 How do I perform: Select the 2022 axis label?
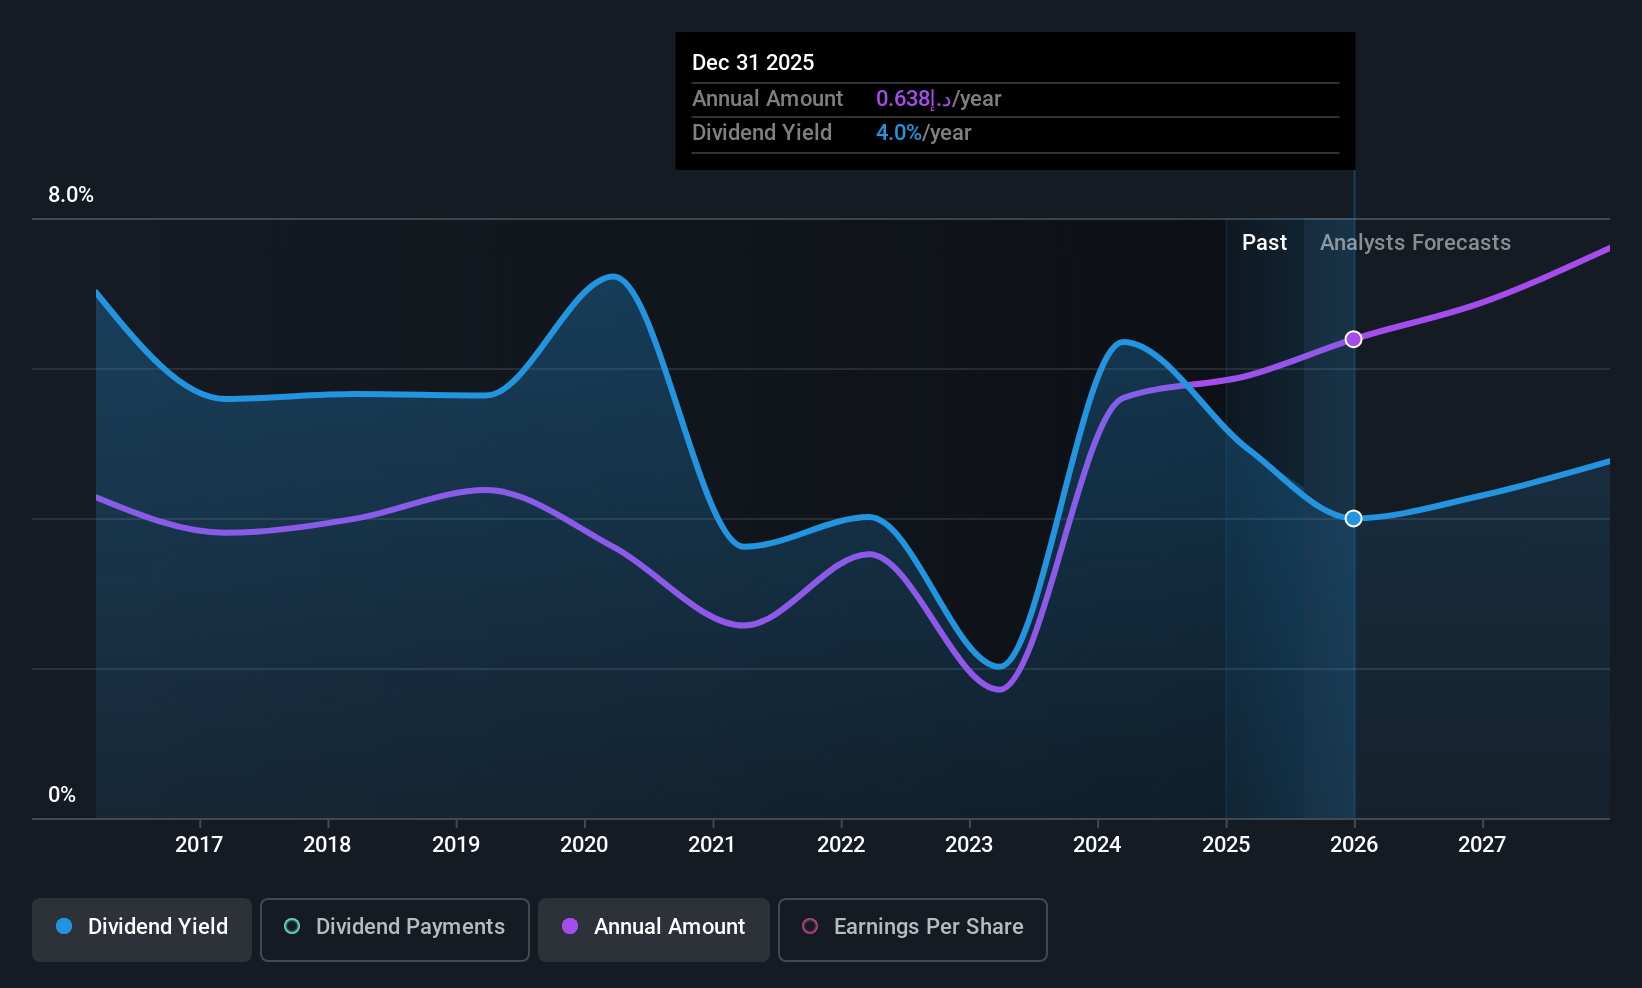pyautogui.click(x=841, y=845)
